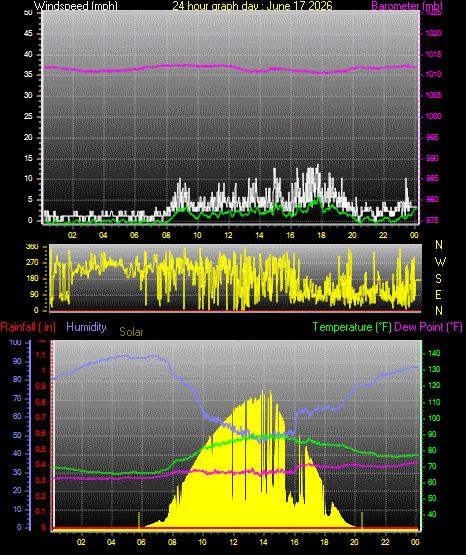The image size is (466, 555).
Task: Select the 35 label on the windspeed axis
Action: click(x=28, y=75)
